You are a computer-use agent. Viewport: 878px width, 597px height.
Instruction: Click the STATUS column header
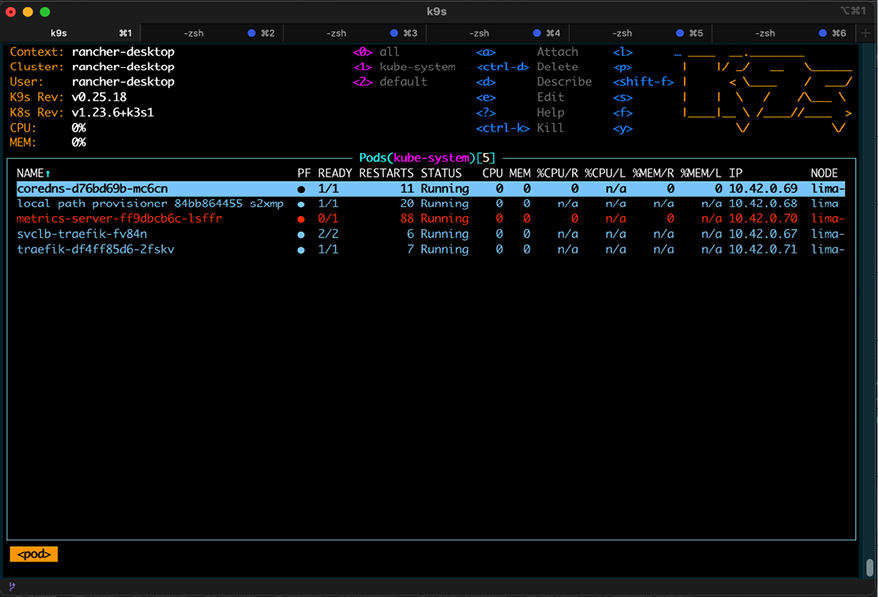[441, 174]
